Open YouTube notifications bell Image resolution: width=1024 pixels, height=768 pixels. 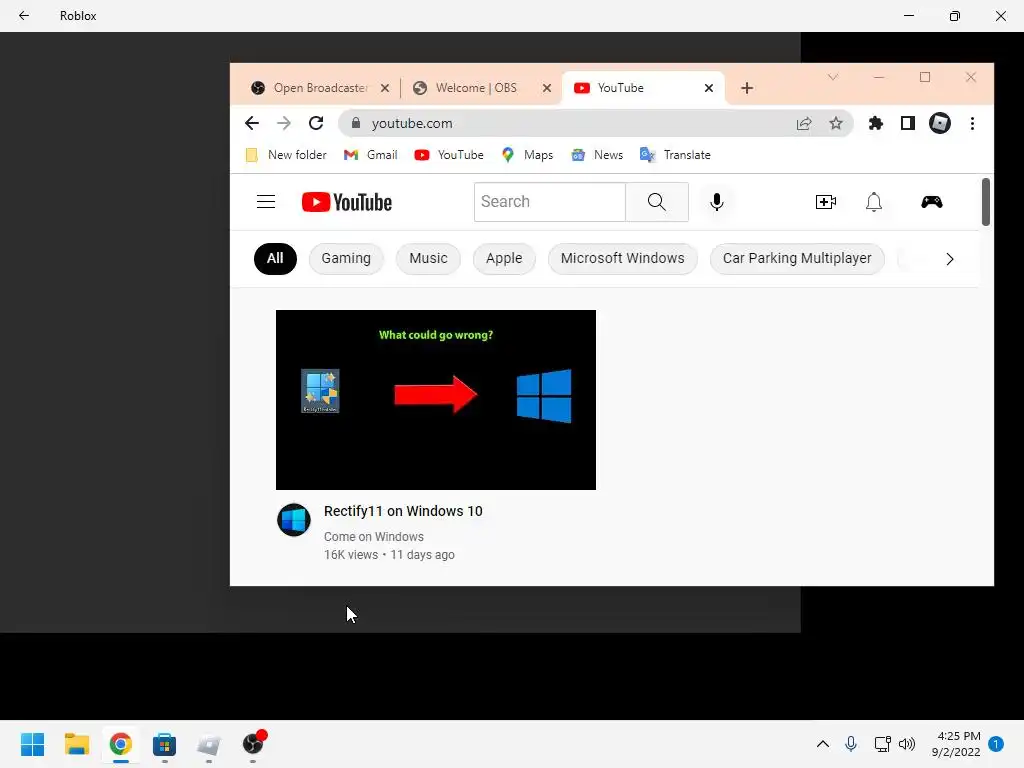point(874,202)
